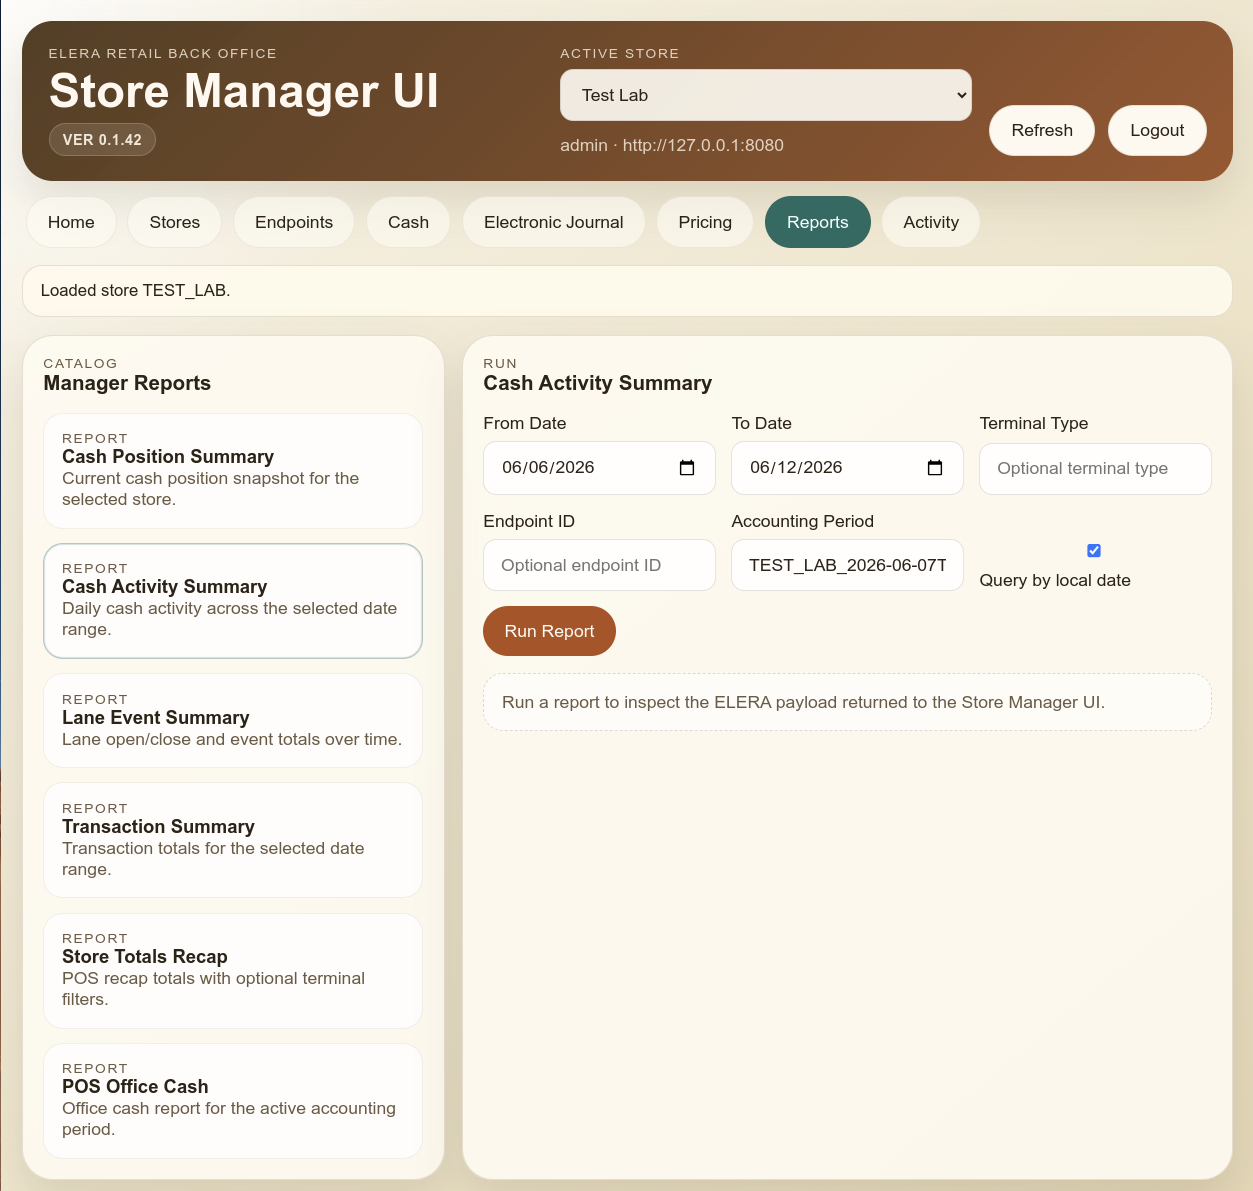Select the Reports tab

(818, 222)
